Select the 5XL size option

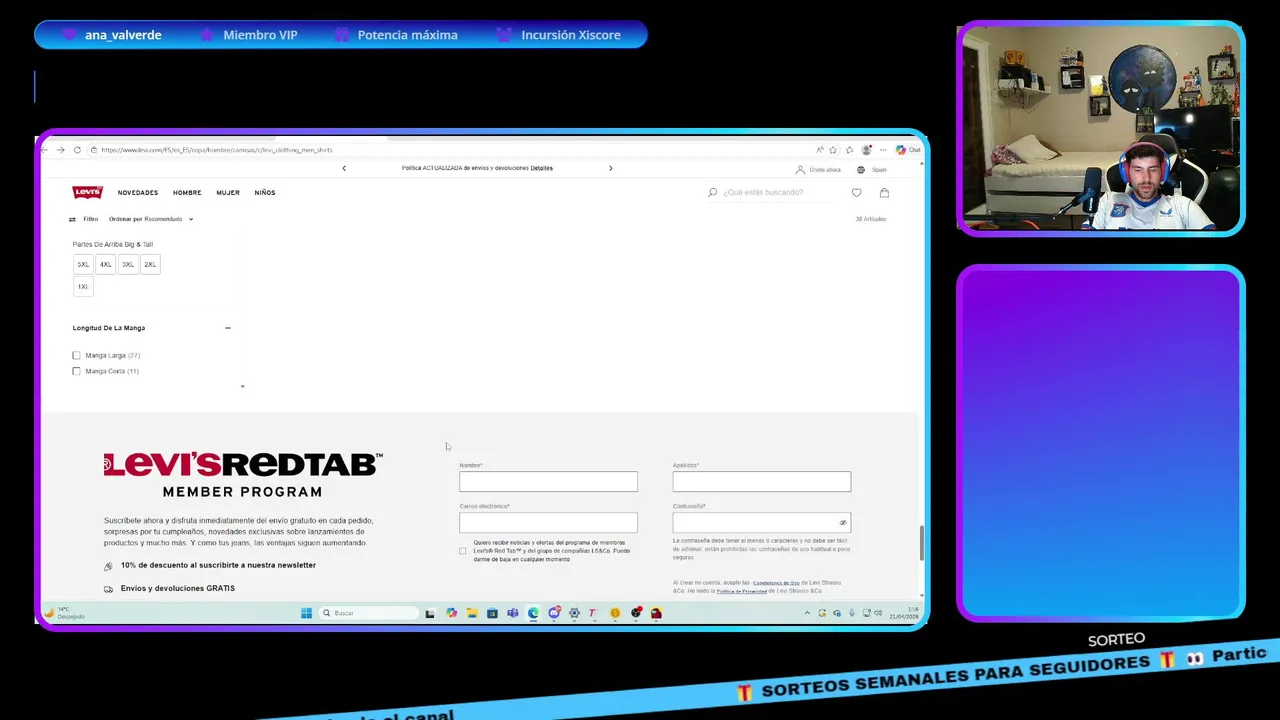(83, 264)
